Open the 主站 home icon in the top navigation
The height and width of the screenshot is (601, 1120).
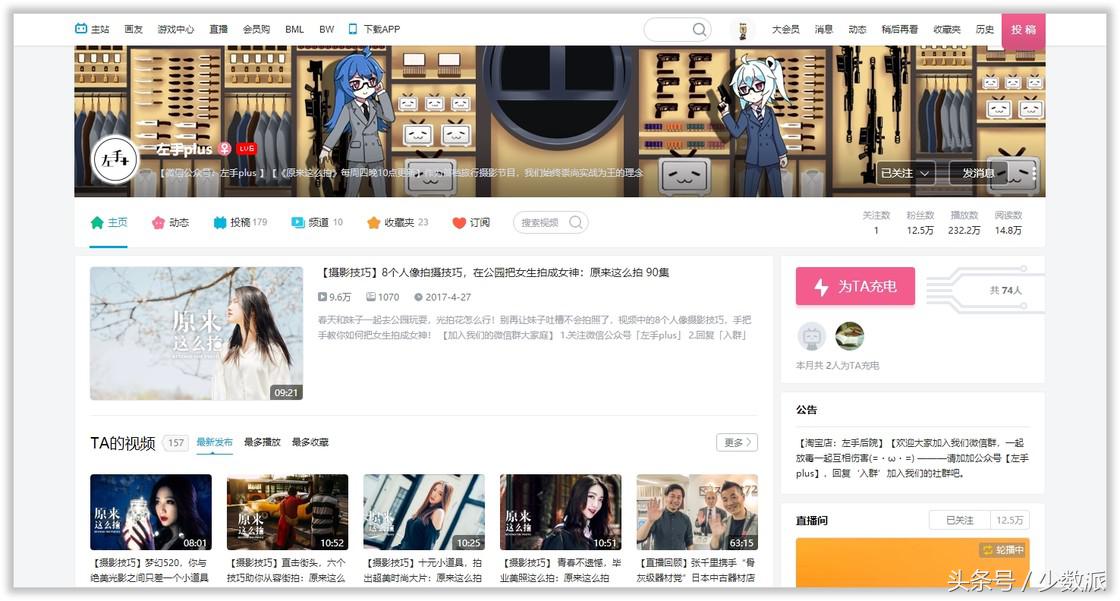pos(81,29)
